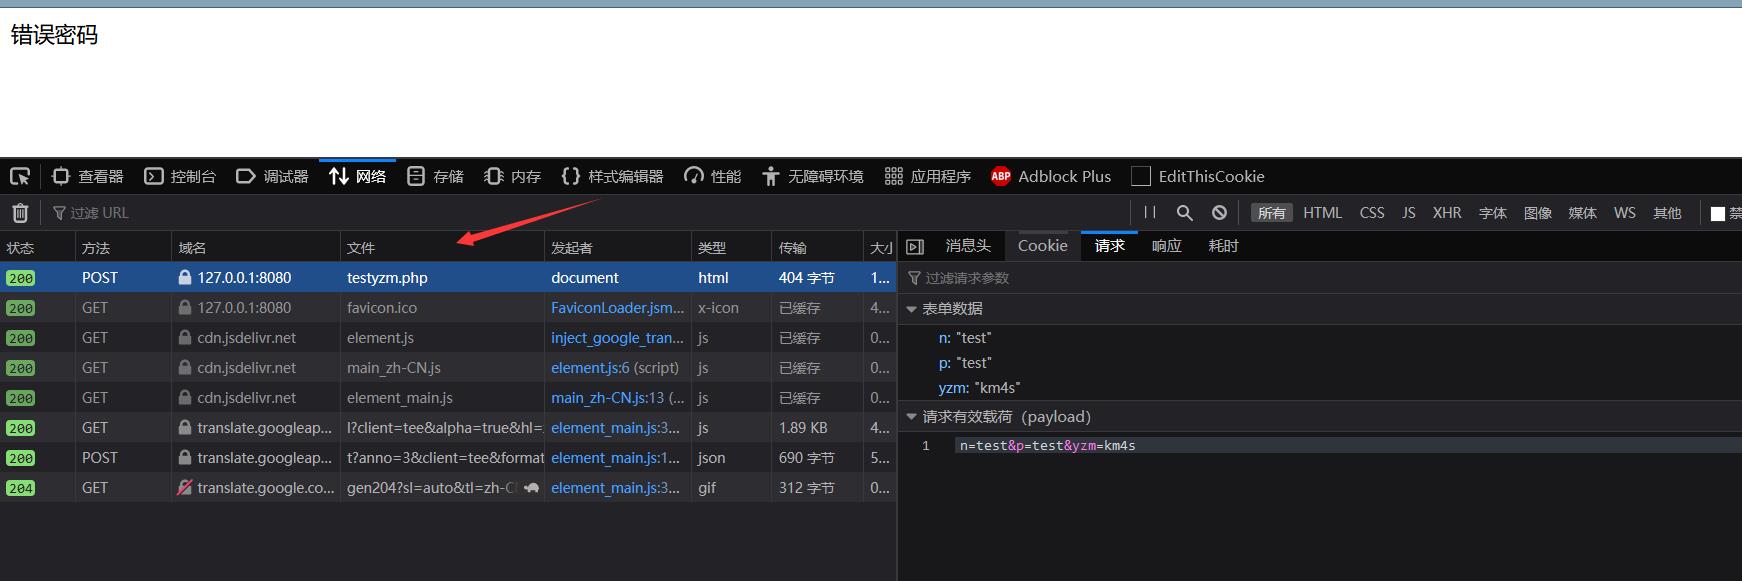
Task: Click the slow-request turtle icon
Action: (531, 488)
